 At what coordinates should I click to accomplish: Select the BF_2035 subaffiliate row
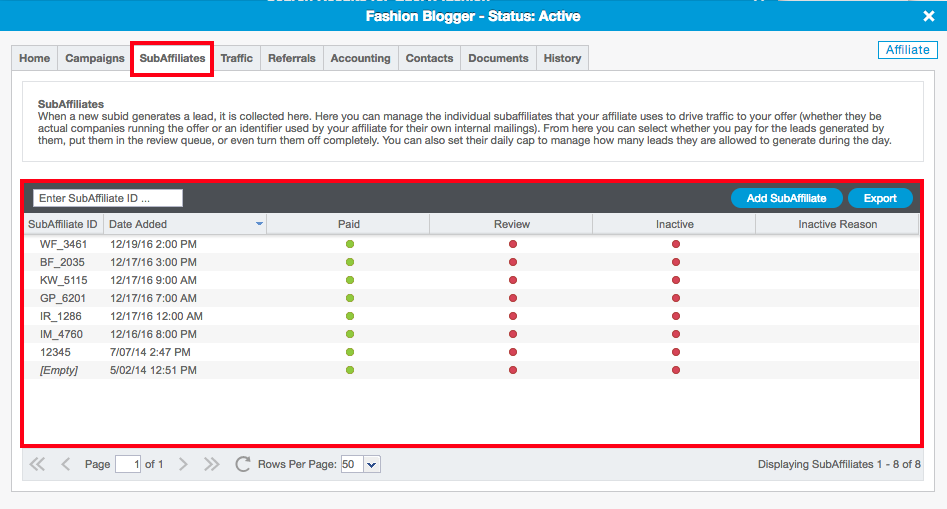click(472, 262)
